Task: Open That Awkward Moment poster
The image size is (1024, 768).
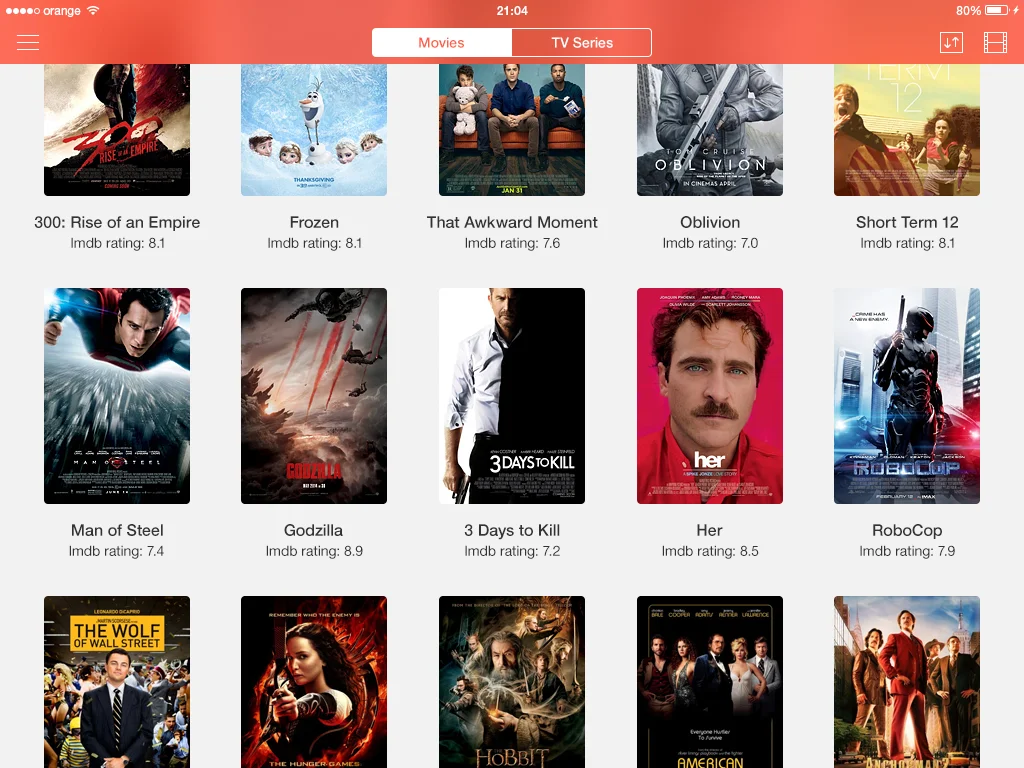Action: [511, 130]
